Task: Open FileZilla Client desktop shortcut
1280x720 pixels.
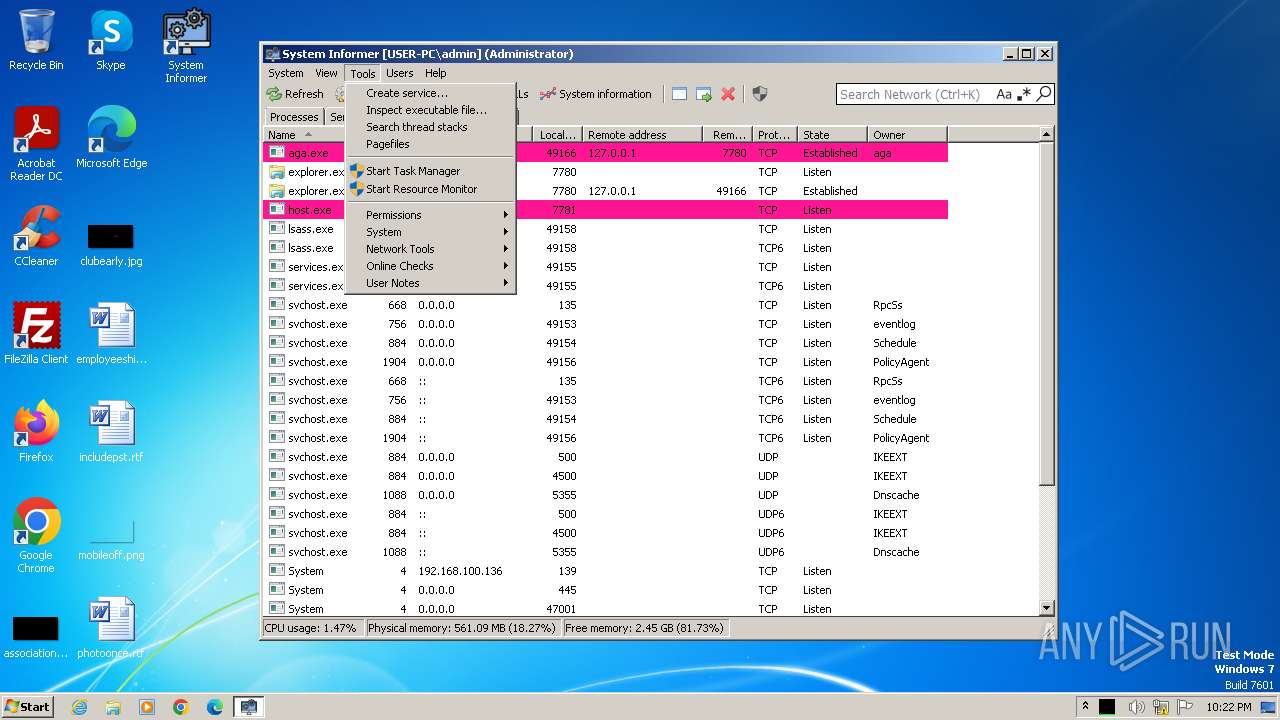Action: tap(36, 333)
